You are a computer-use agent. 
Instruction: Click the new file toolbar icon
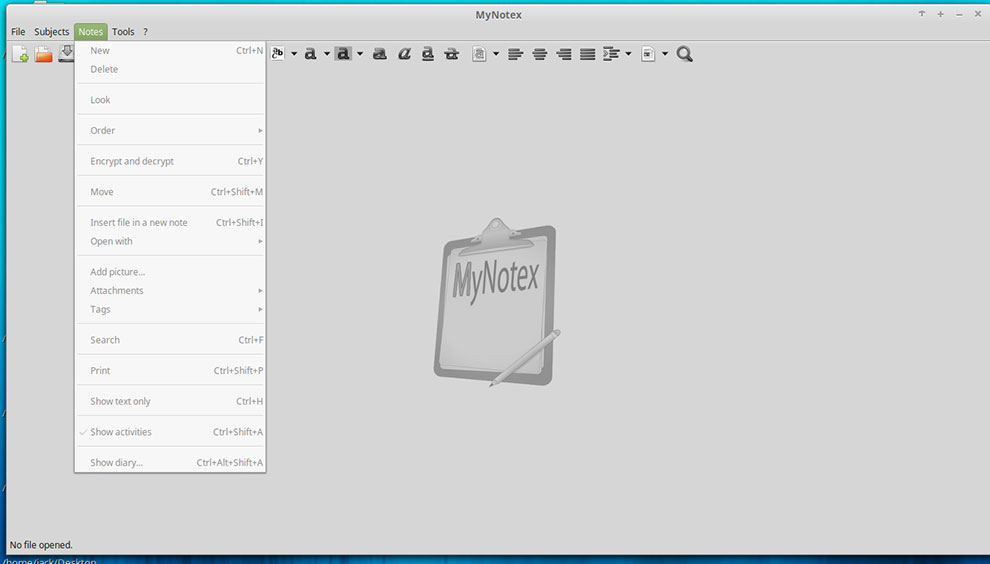click(x=20, y=54)
